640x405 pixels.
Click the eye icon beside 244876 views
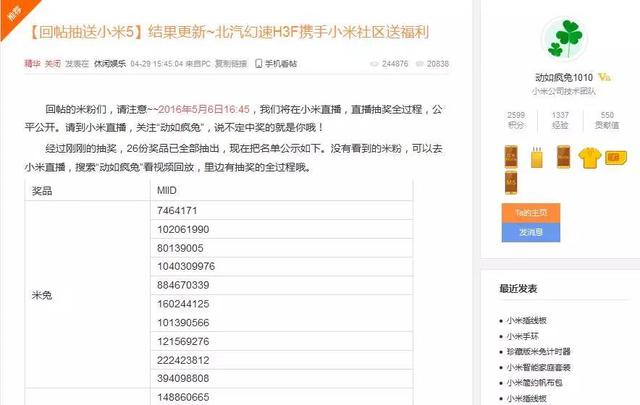374,64
